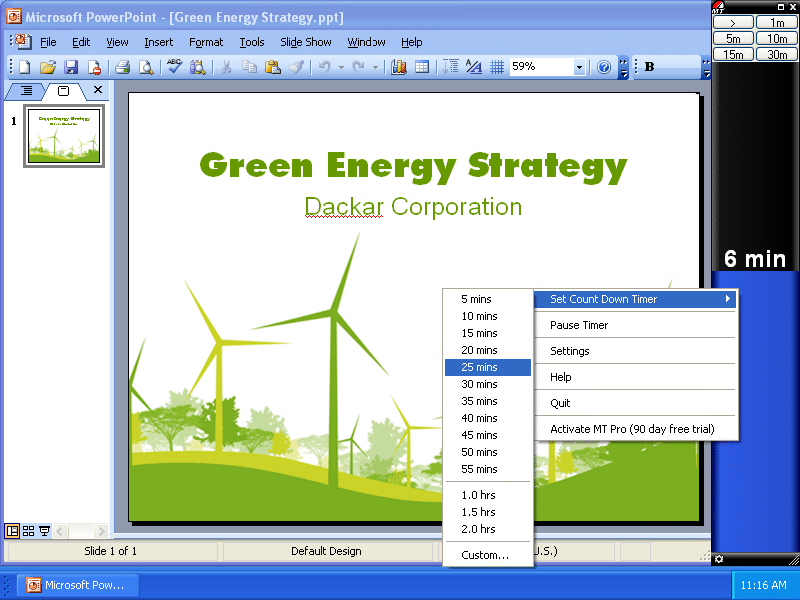
Task: Toggle Show Formatting icon
Action: 474,67
